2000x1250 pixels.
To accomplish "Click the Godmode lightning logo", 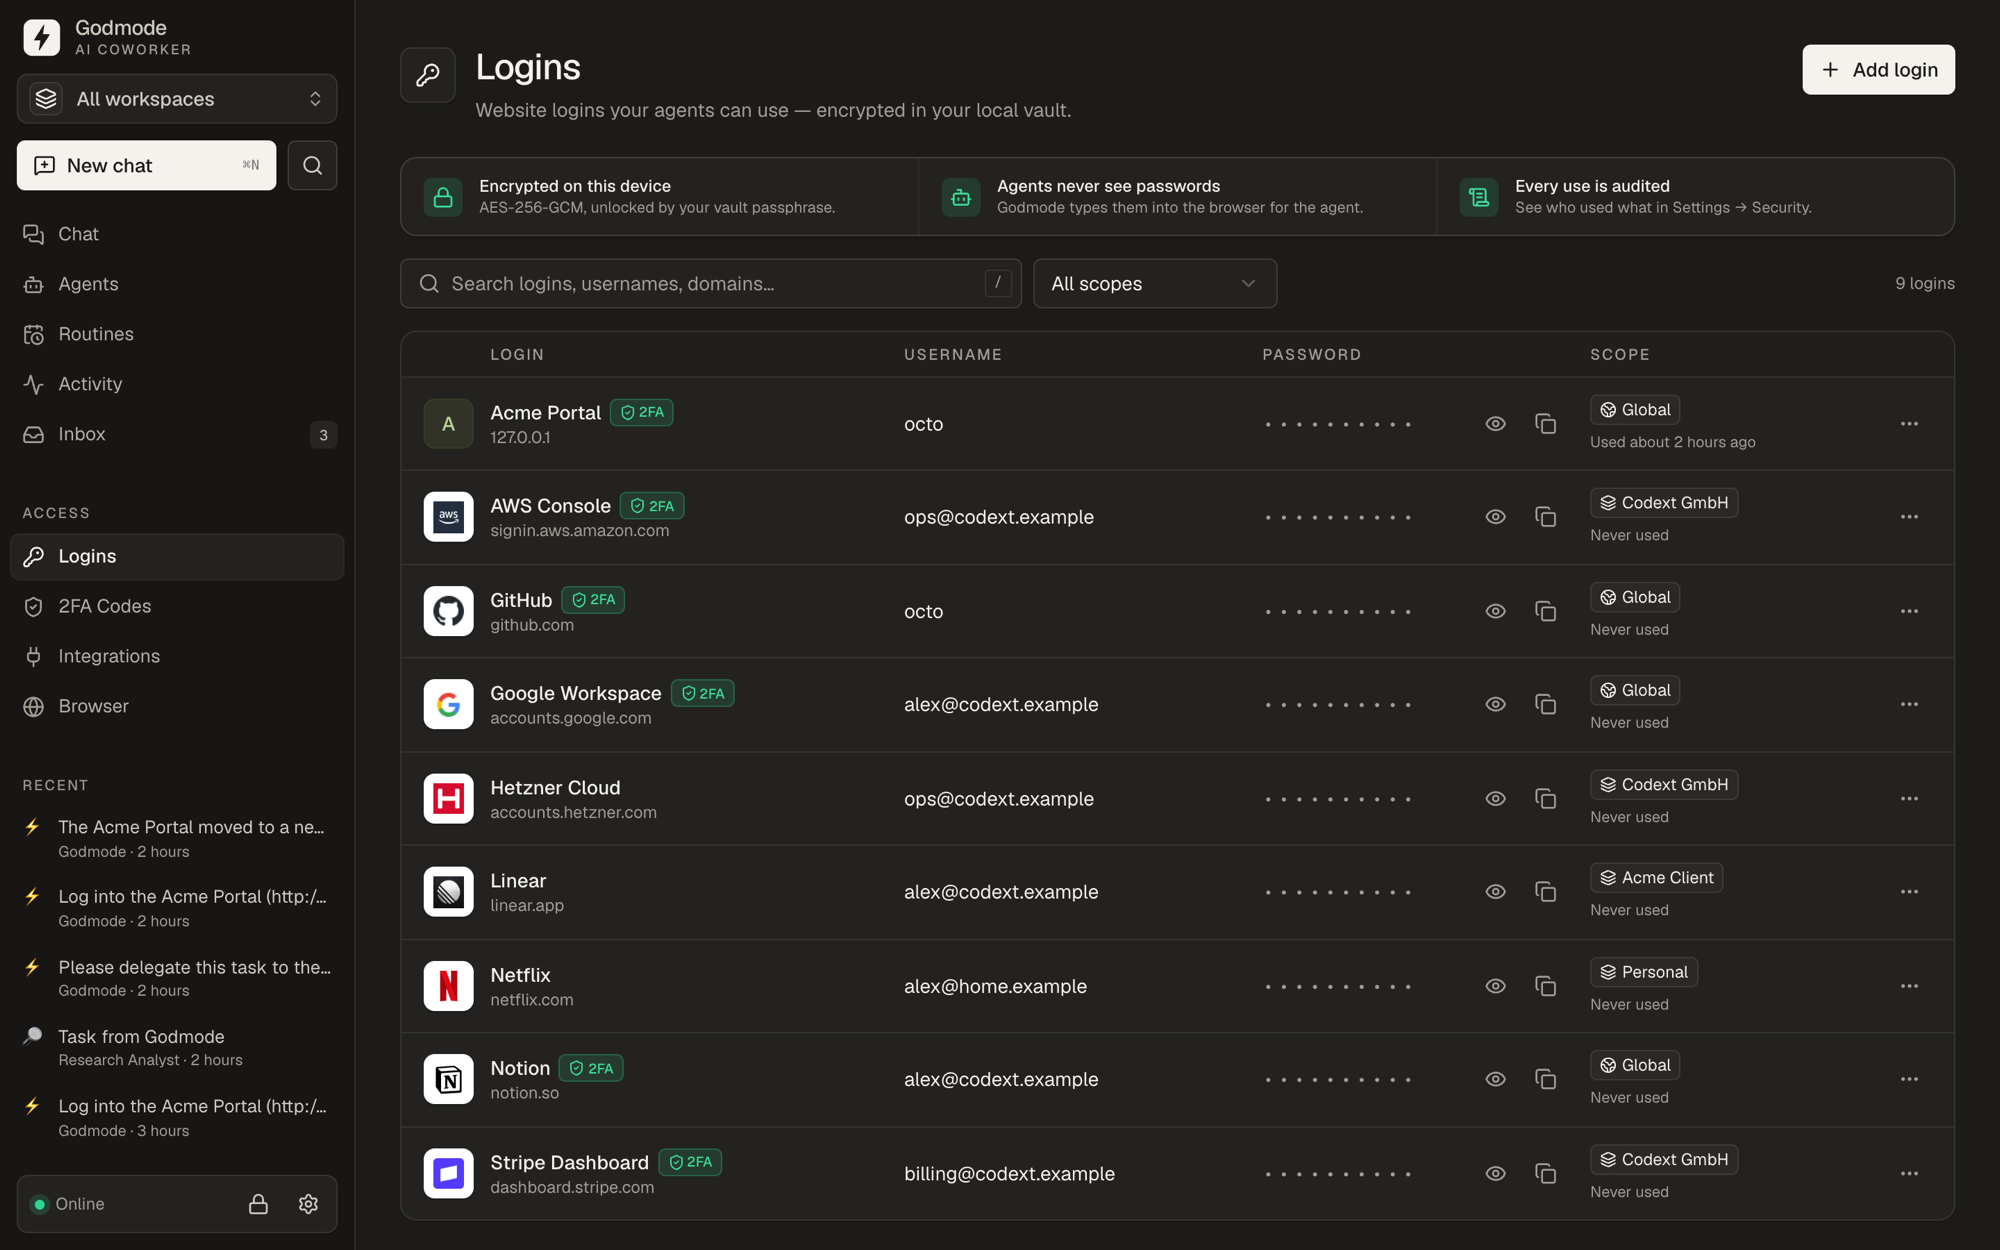I will pos(41,37).
